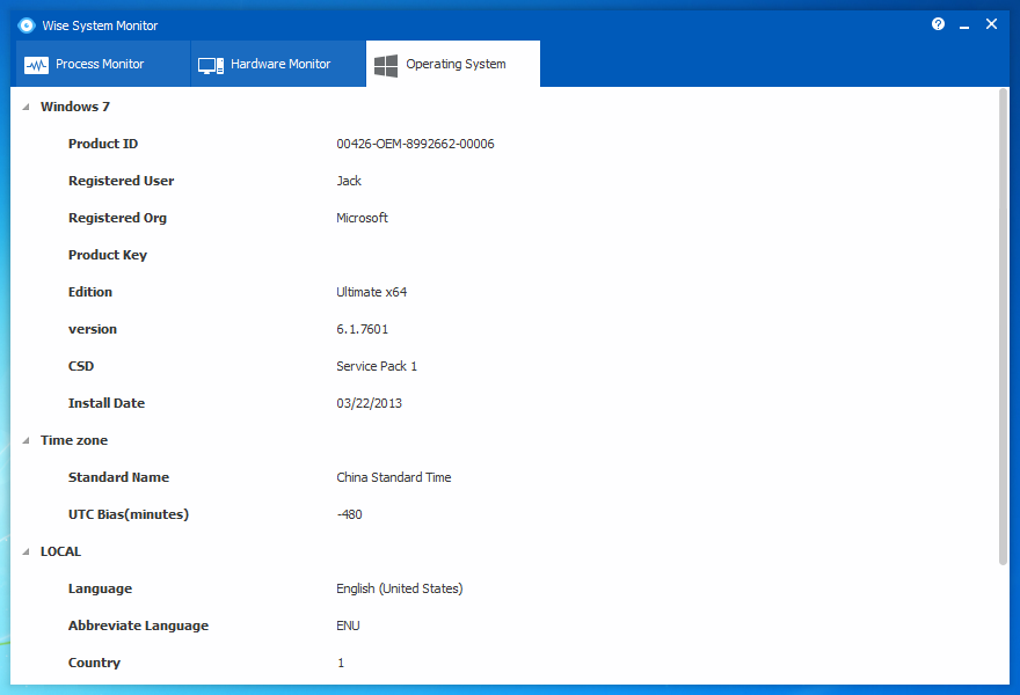The image size is (1020, 695).
Task: Select the UTC Bias(minutes) label
Action: click(x=128, y=515)
